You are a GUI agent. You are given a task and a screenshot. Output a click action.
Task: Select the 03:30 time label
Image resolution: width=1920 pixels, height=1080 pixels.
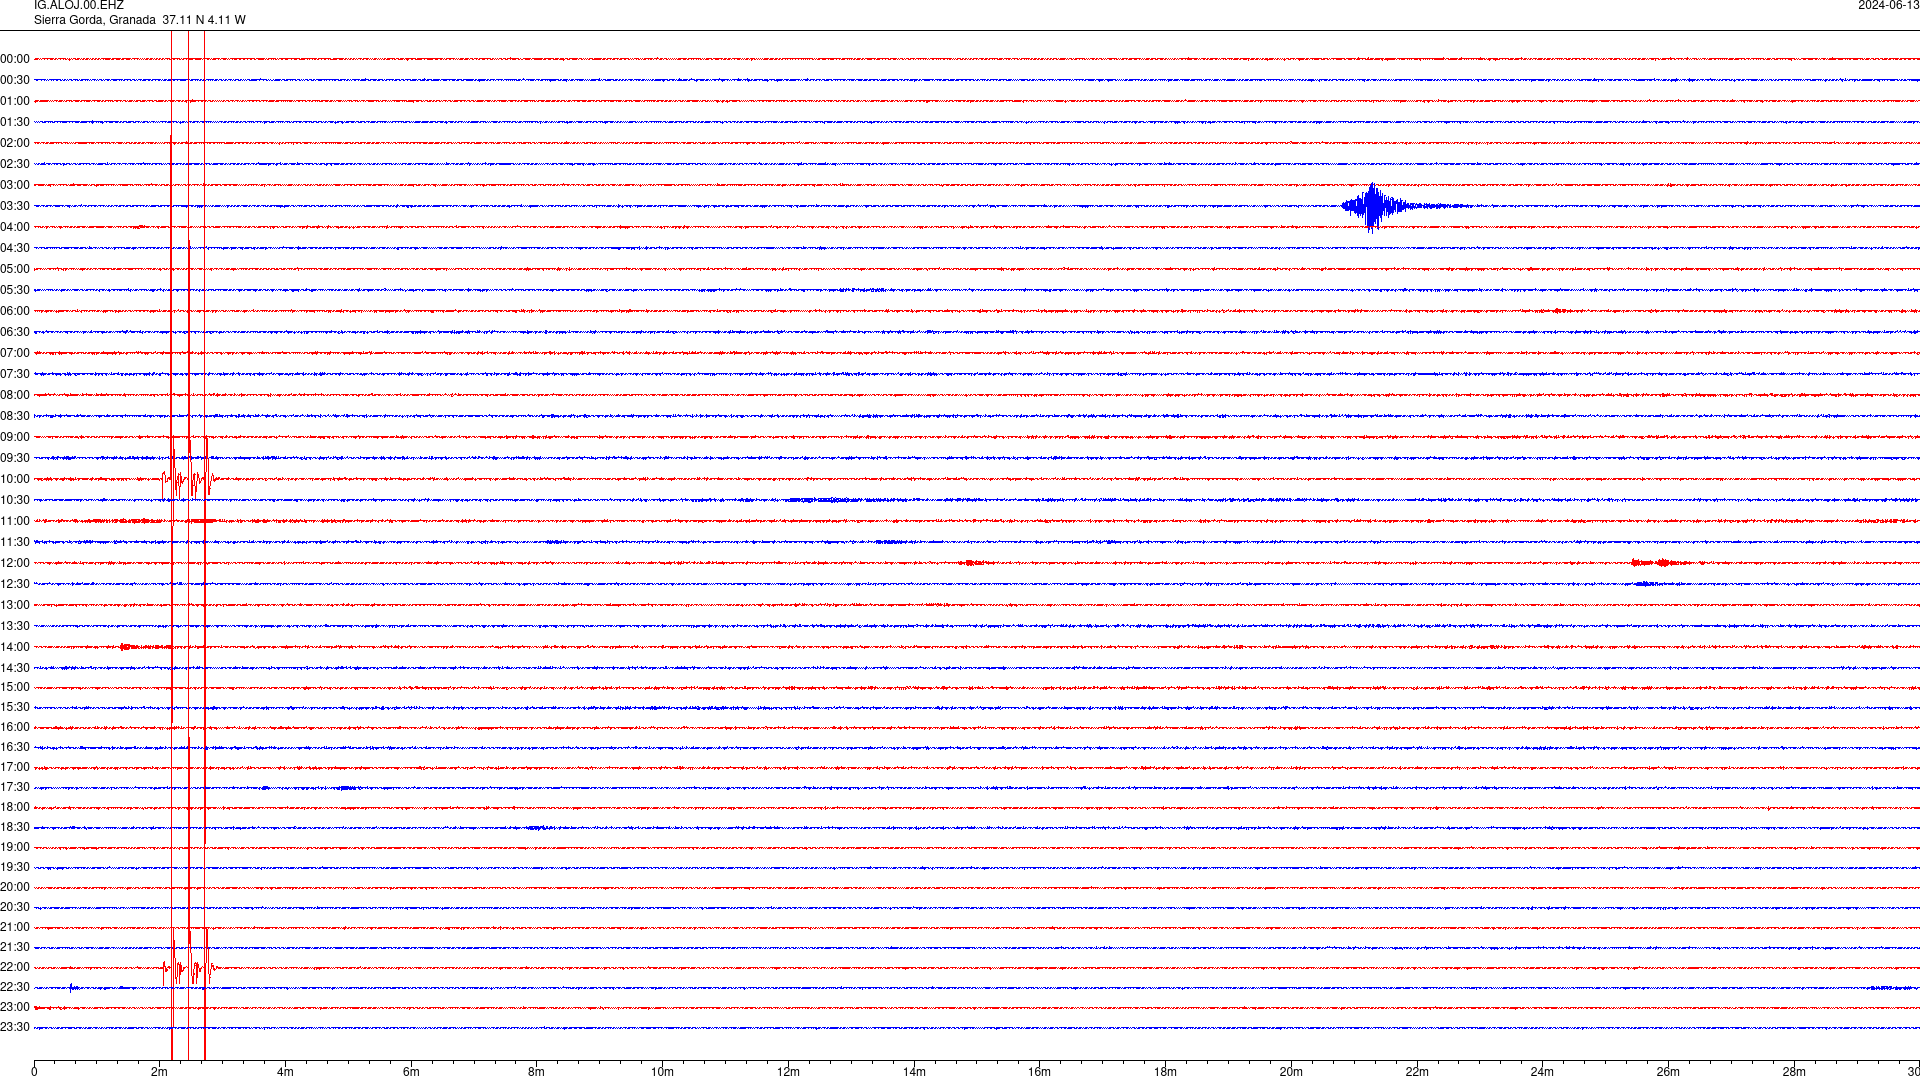point(15,206)
